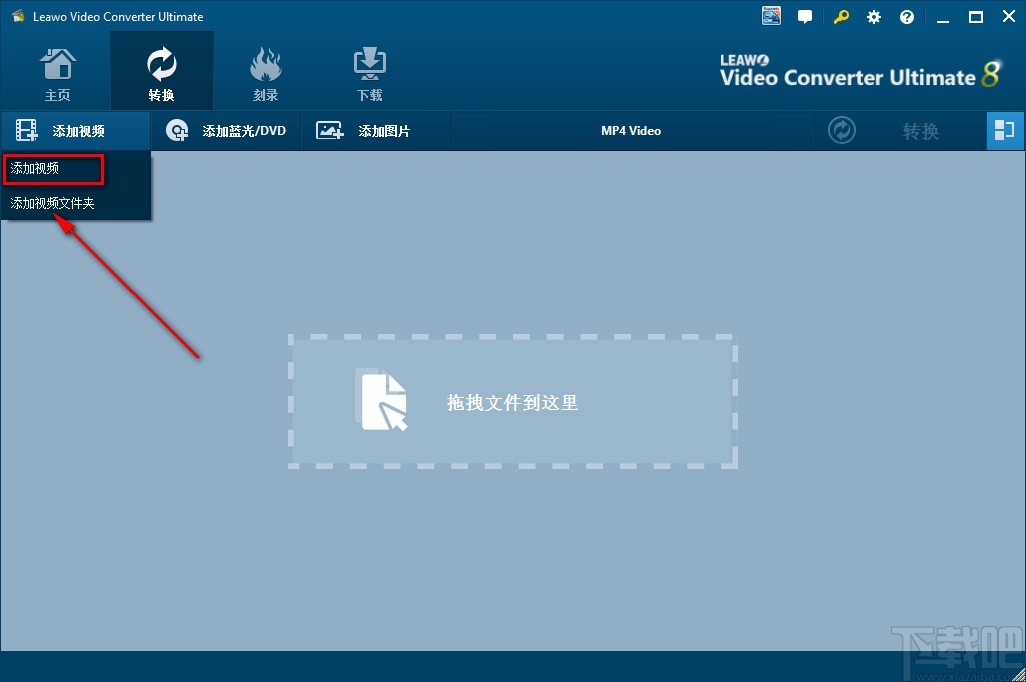This screenshot has width=1026, height=682.
Task: Click the Leawo Video Converter Ultimate 8 logo
Action: click(x=860, y=71)
